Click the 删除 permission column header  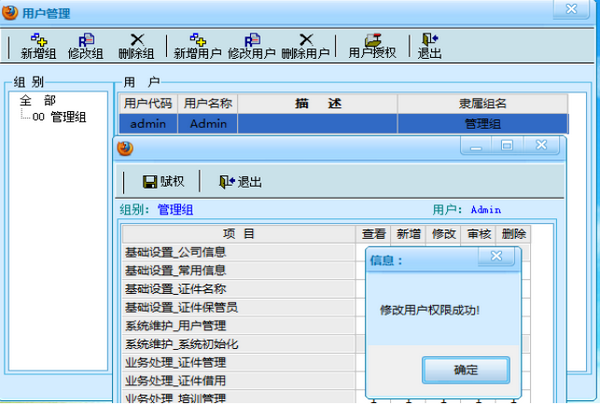(x=514, y=234)
